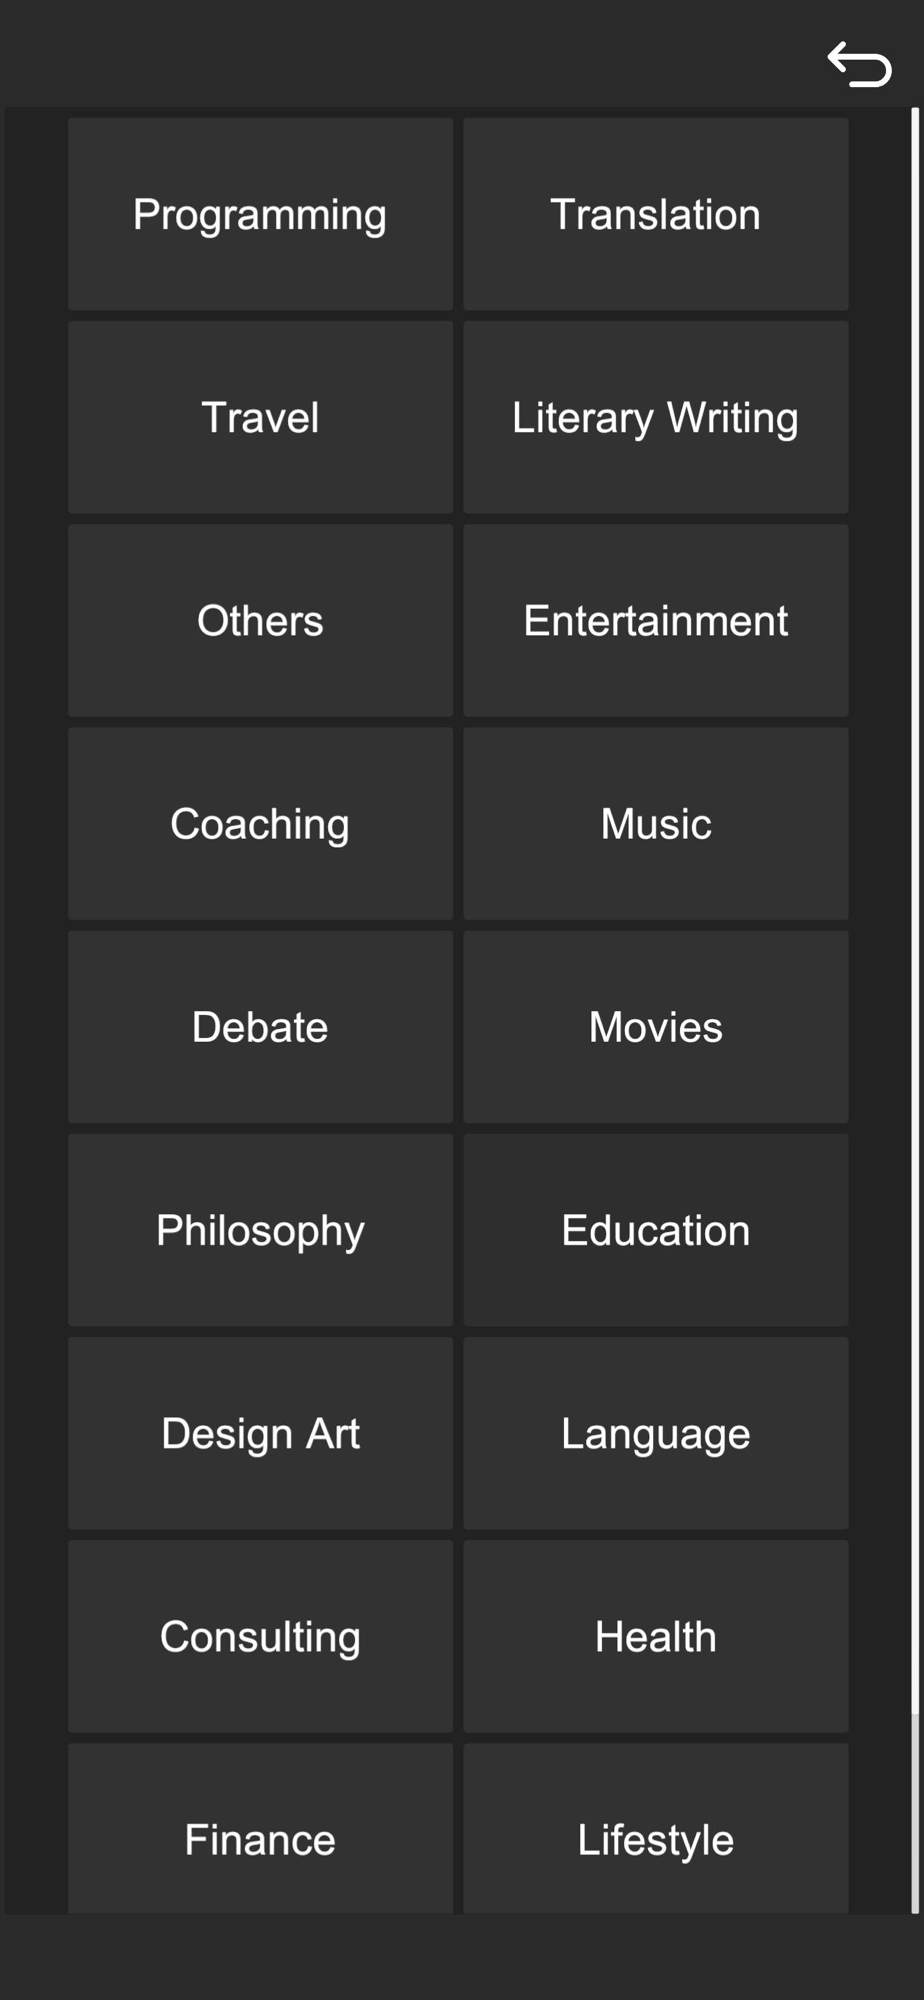Choose the Consulting category
This screenshot has height=2000, width=924.
260,1635
